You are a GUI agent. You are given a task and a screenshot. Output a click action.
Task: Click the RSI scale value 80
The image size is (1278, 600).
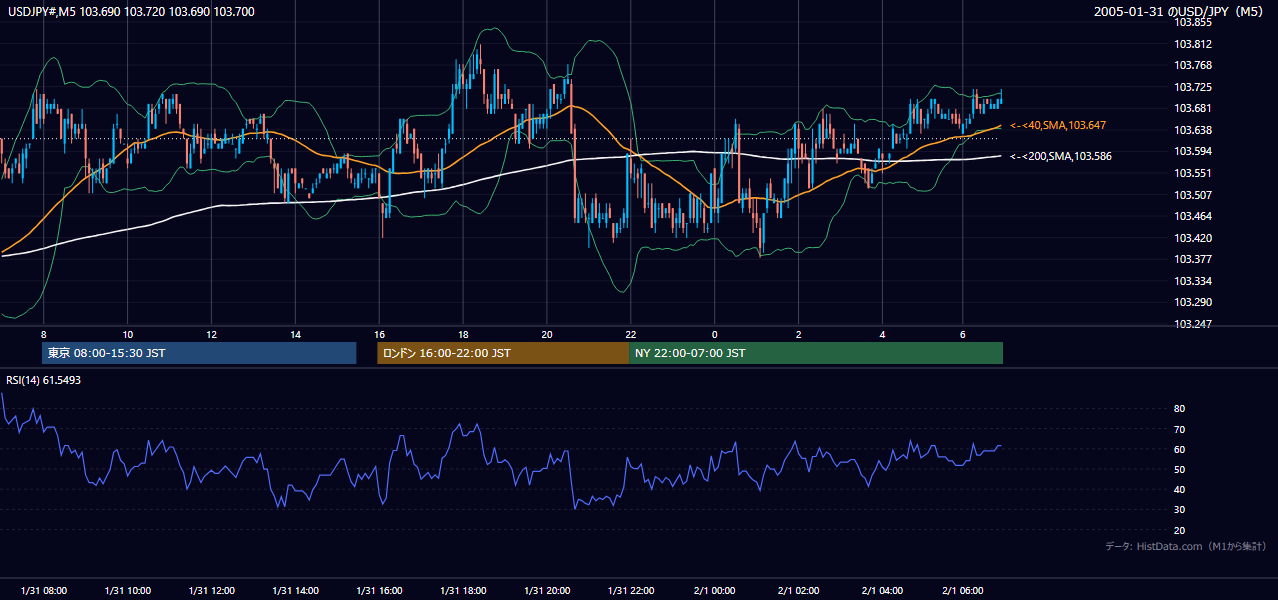click(1179, 409)
